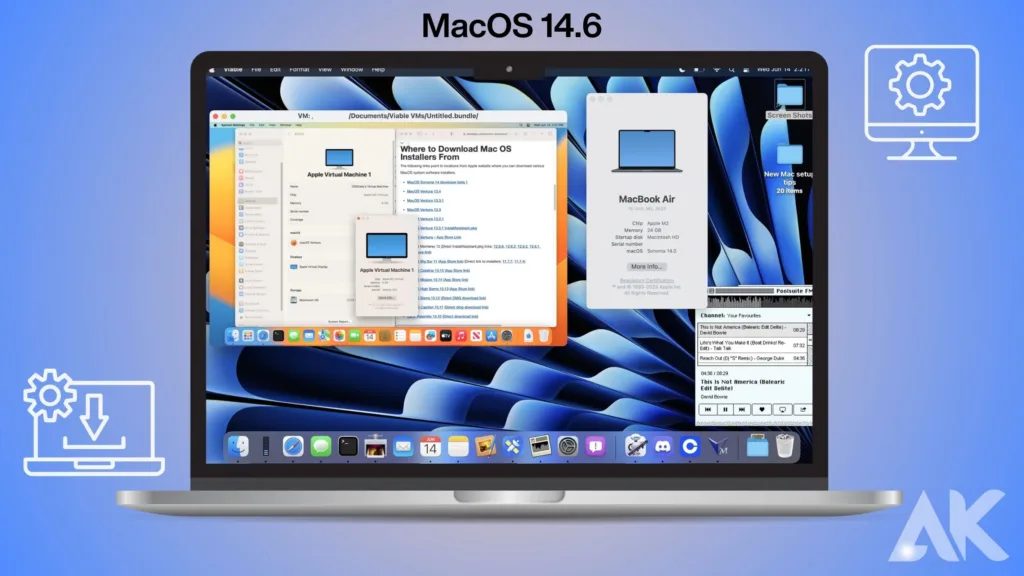Open the View menu

[x=325, y=69]
